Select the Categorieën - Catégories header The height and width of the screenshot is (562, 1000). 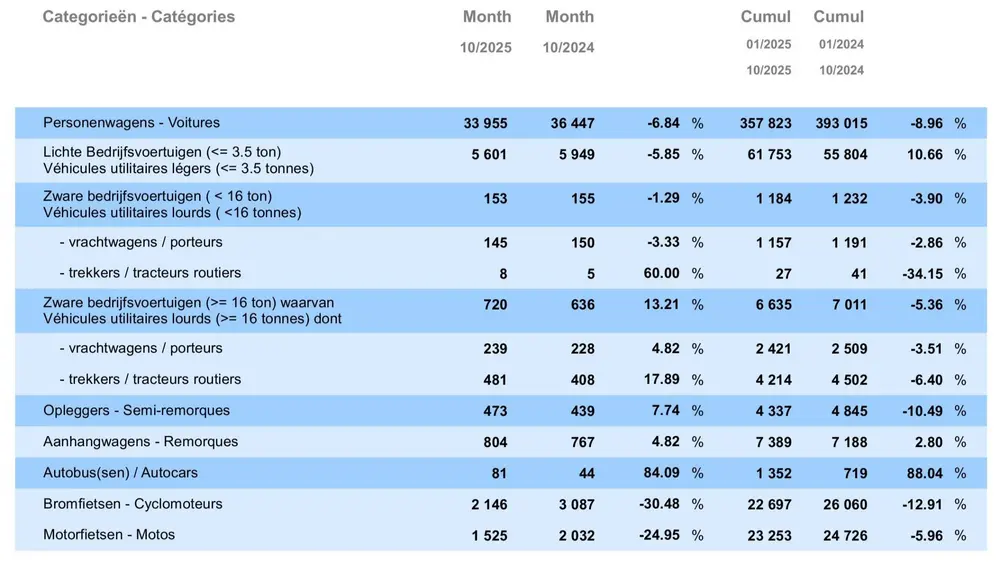[139, 17]
